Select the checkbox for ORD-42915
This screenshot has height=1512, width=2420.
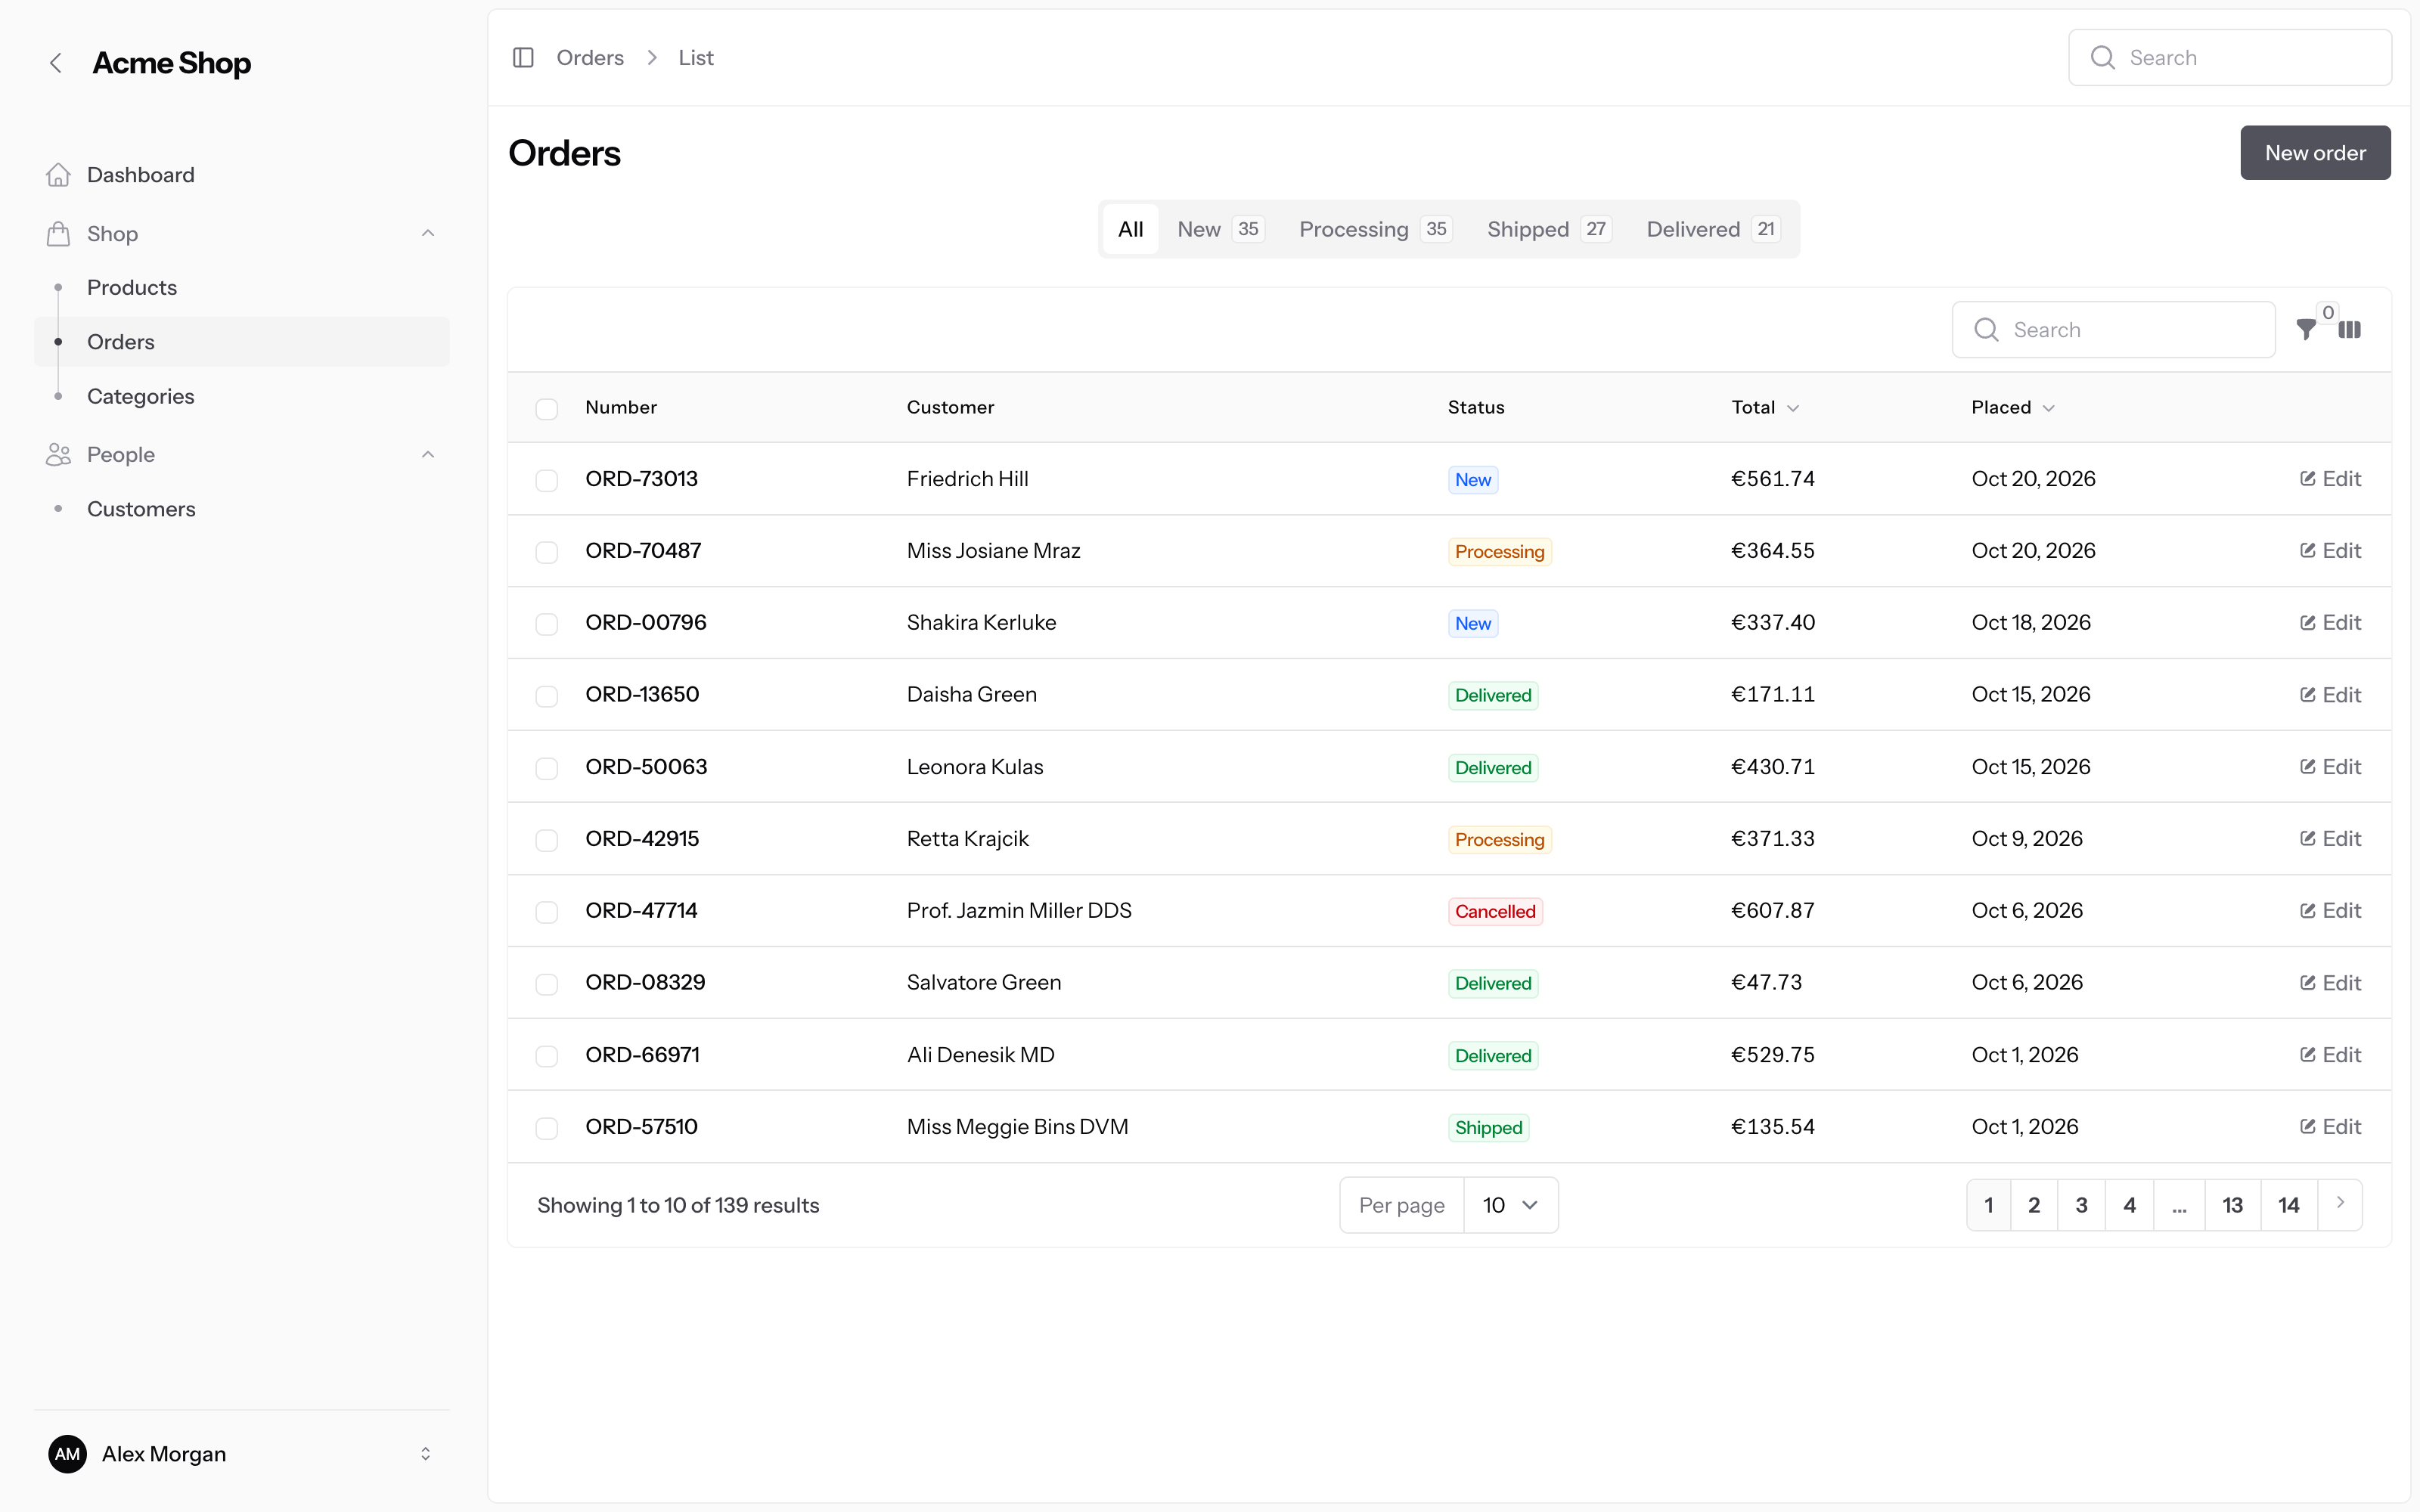(546, 840)
